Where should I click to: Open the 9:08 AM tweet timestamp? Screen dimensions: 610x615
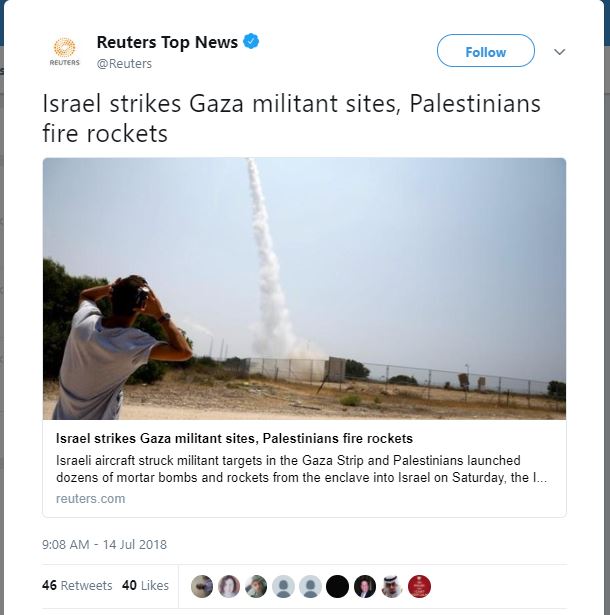point(104,544)
